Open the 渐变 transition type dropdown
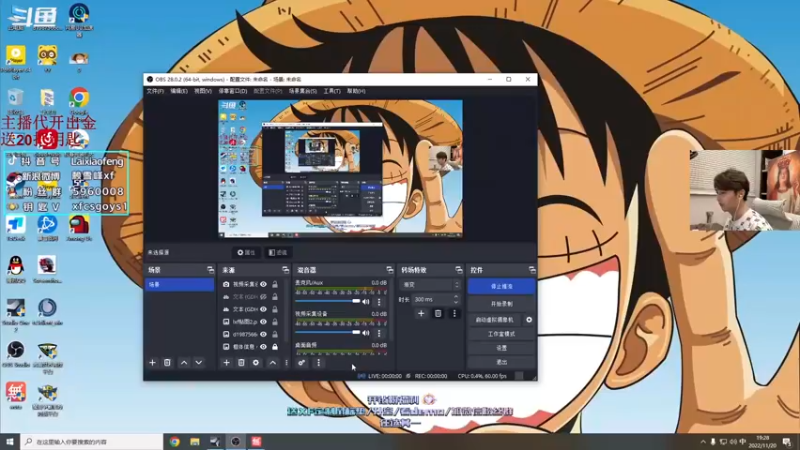 (431, 285)
